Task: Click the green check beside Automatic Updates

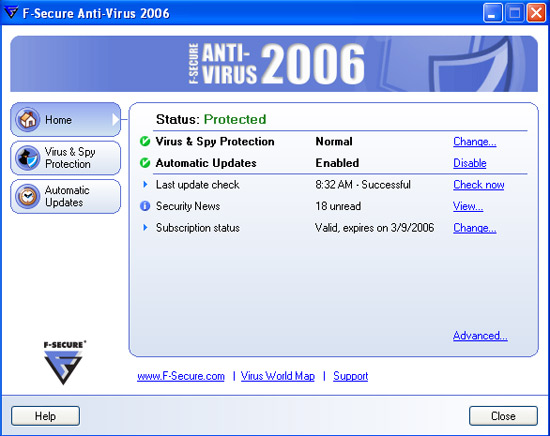Action: [145, 163]
